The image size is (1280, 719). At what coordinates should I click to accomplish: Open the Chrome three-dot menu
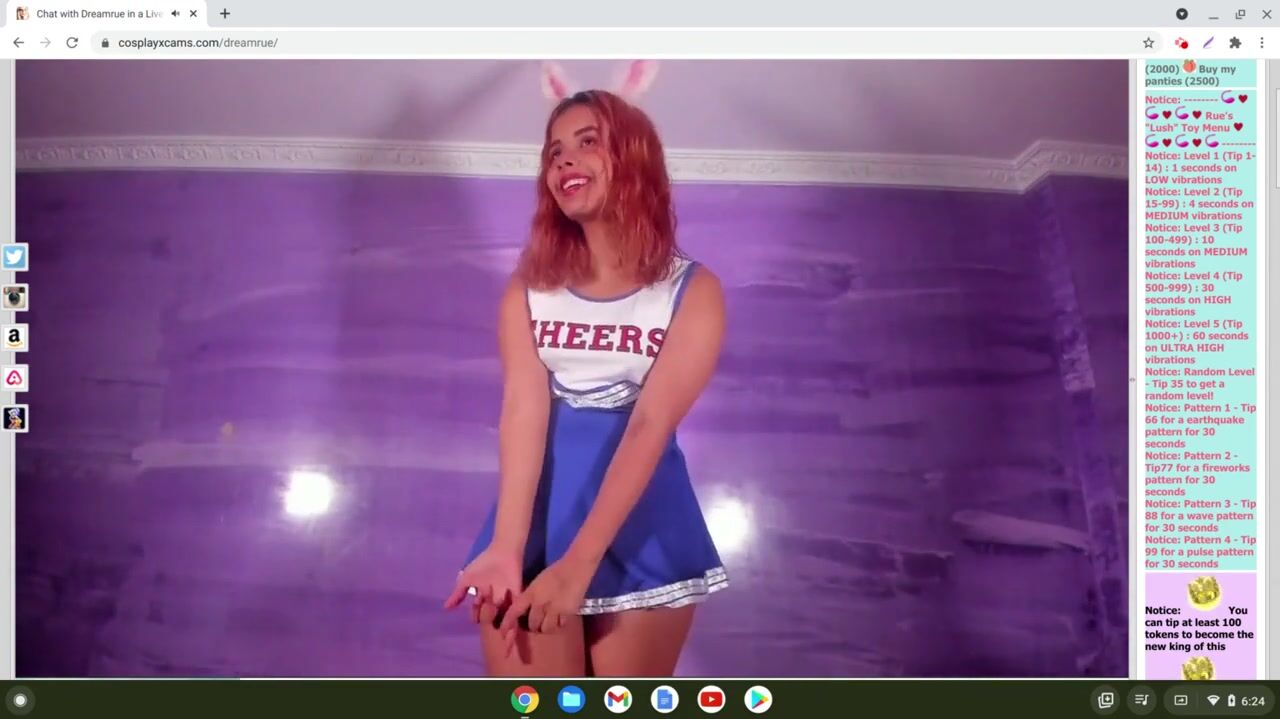1262,43
